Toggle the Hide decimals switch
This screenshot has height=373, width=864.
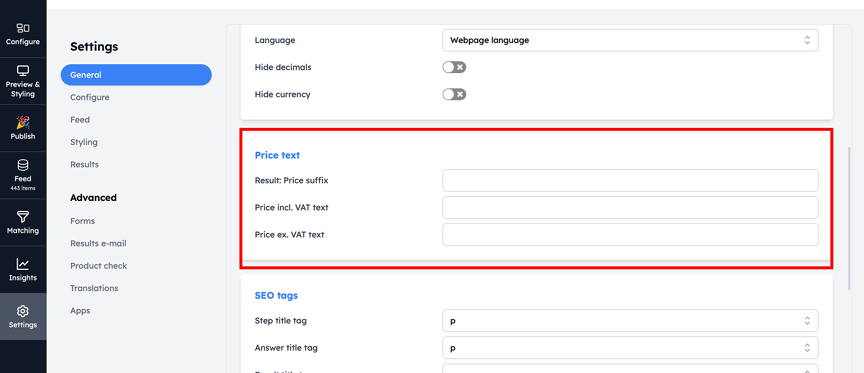pyautogui.click(x=454, y=67)
